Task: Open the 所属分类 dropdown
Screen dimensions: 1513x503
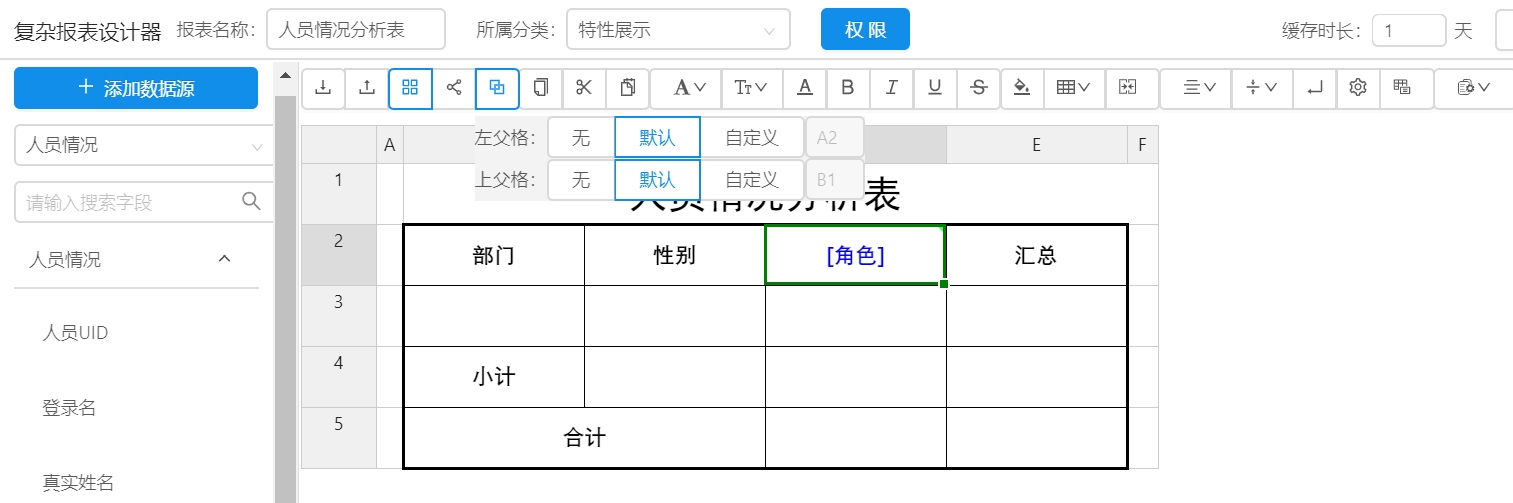Action: [677, 30]
